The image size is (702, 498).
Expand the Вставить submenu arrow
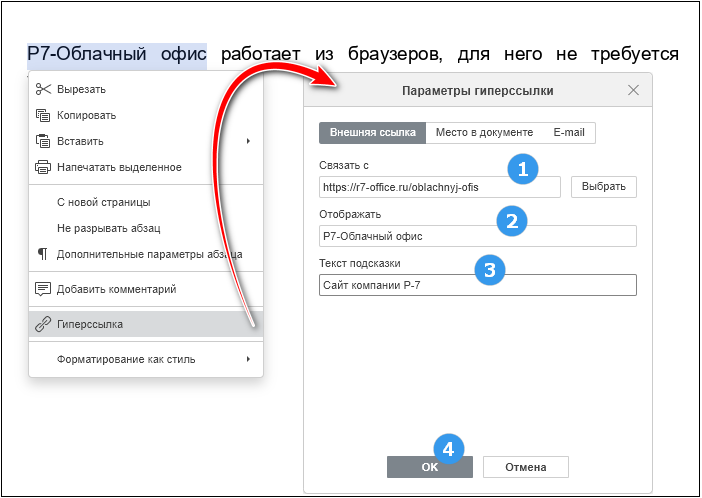click(x=248, y=141)
